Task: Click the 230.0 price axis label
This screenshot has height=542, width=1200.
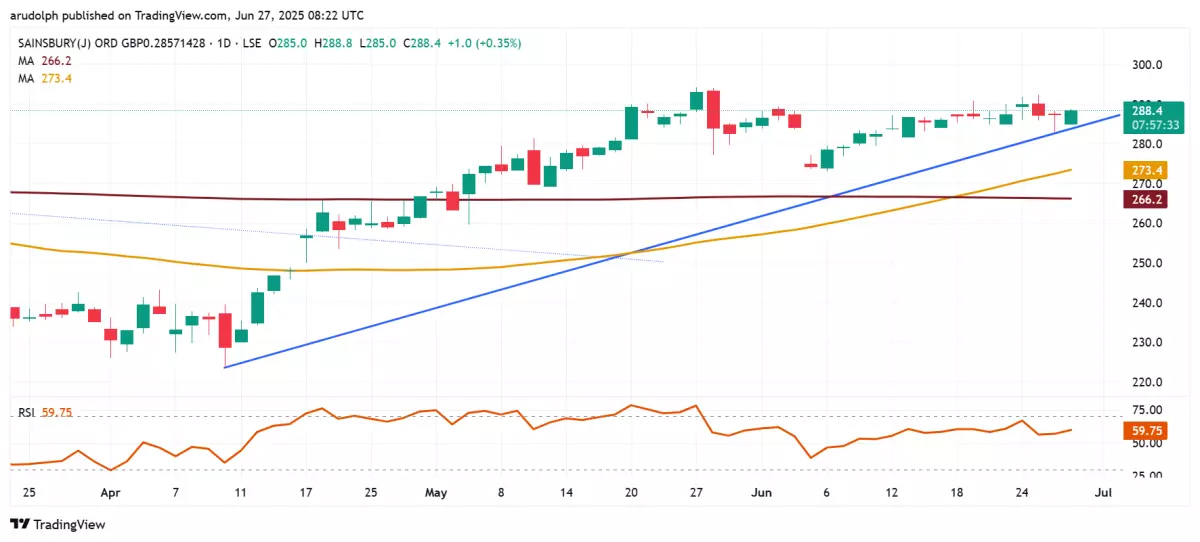Action: (1147, 342)
